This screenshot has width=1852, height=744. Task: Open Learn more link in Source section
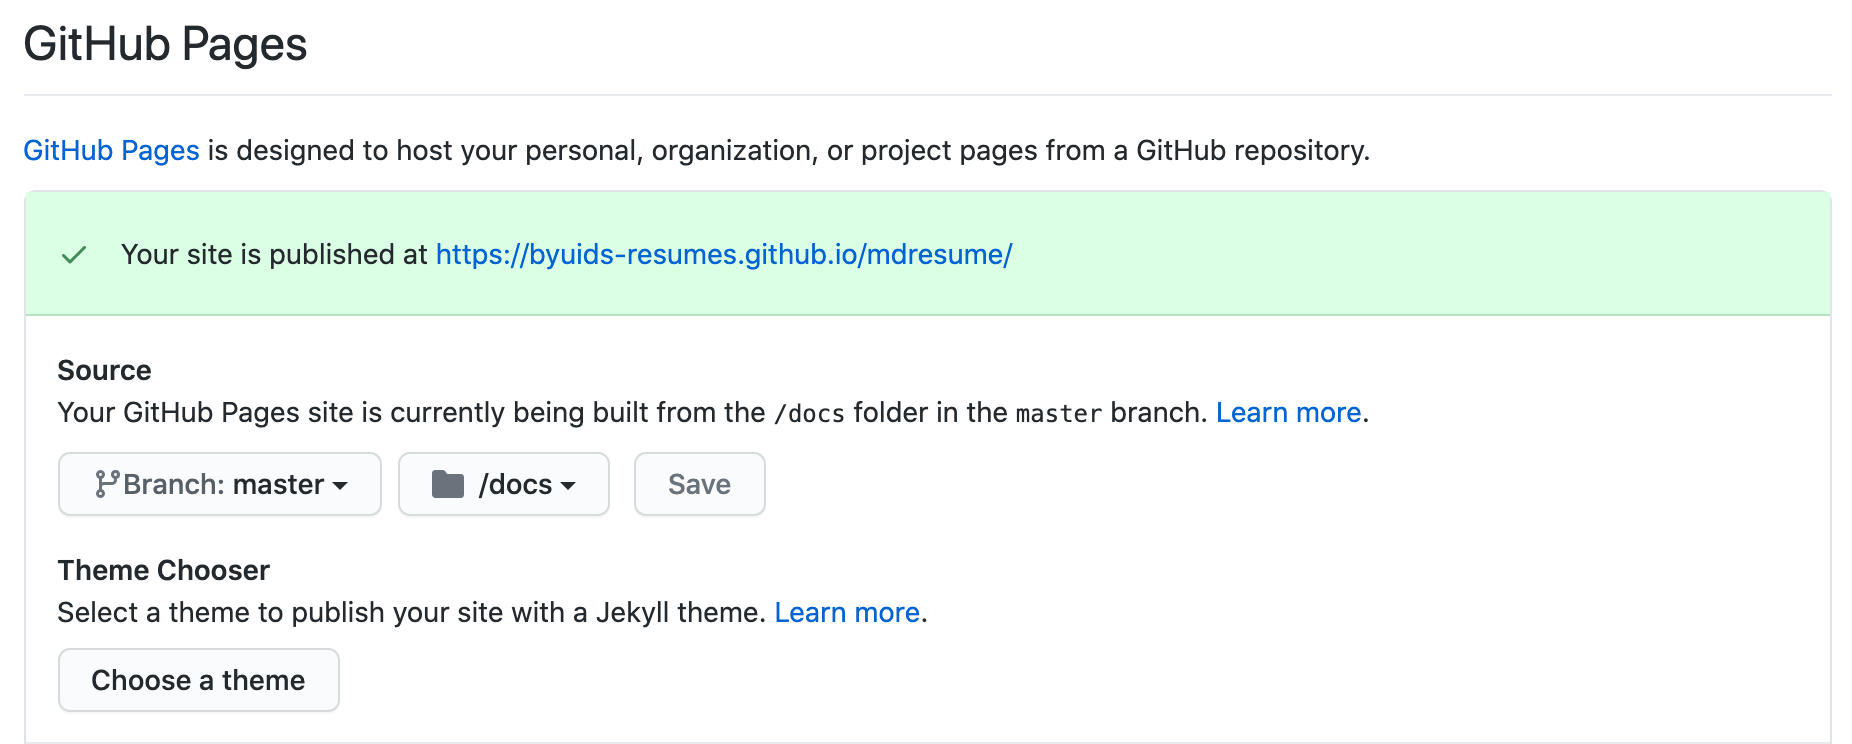tap(1288, 412)
